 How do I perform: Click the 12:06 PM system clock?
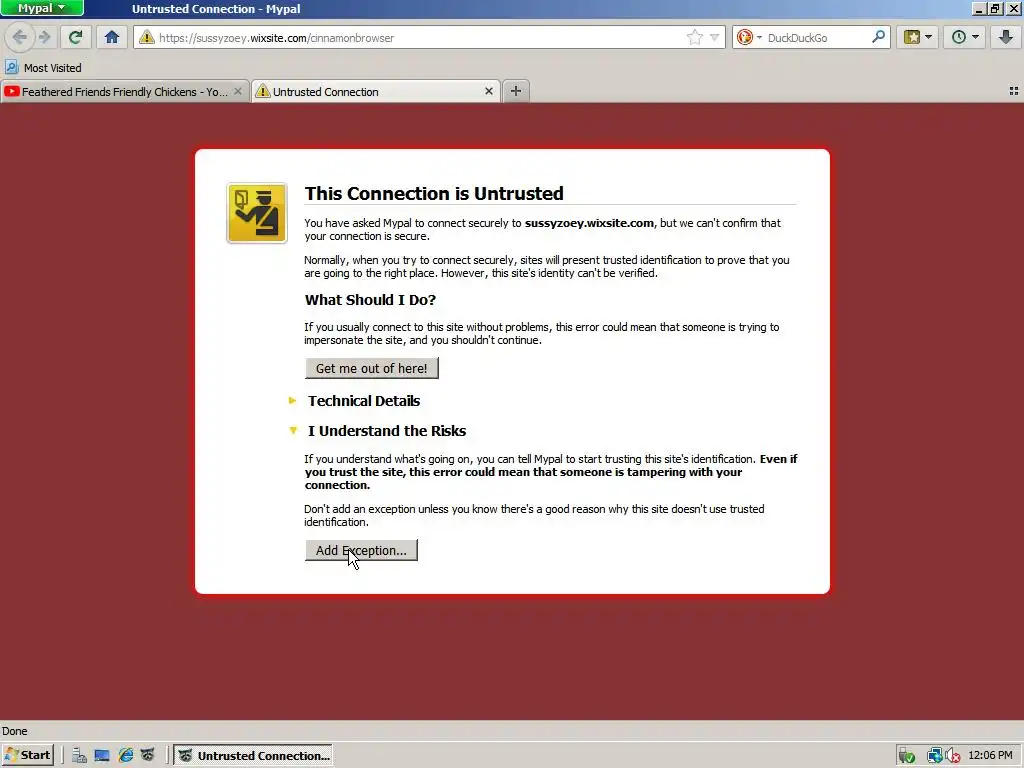tap(990, 756)
